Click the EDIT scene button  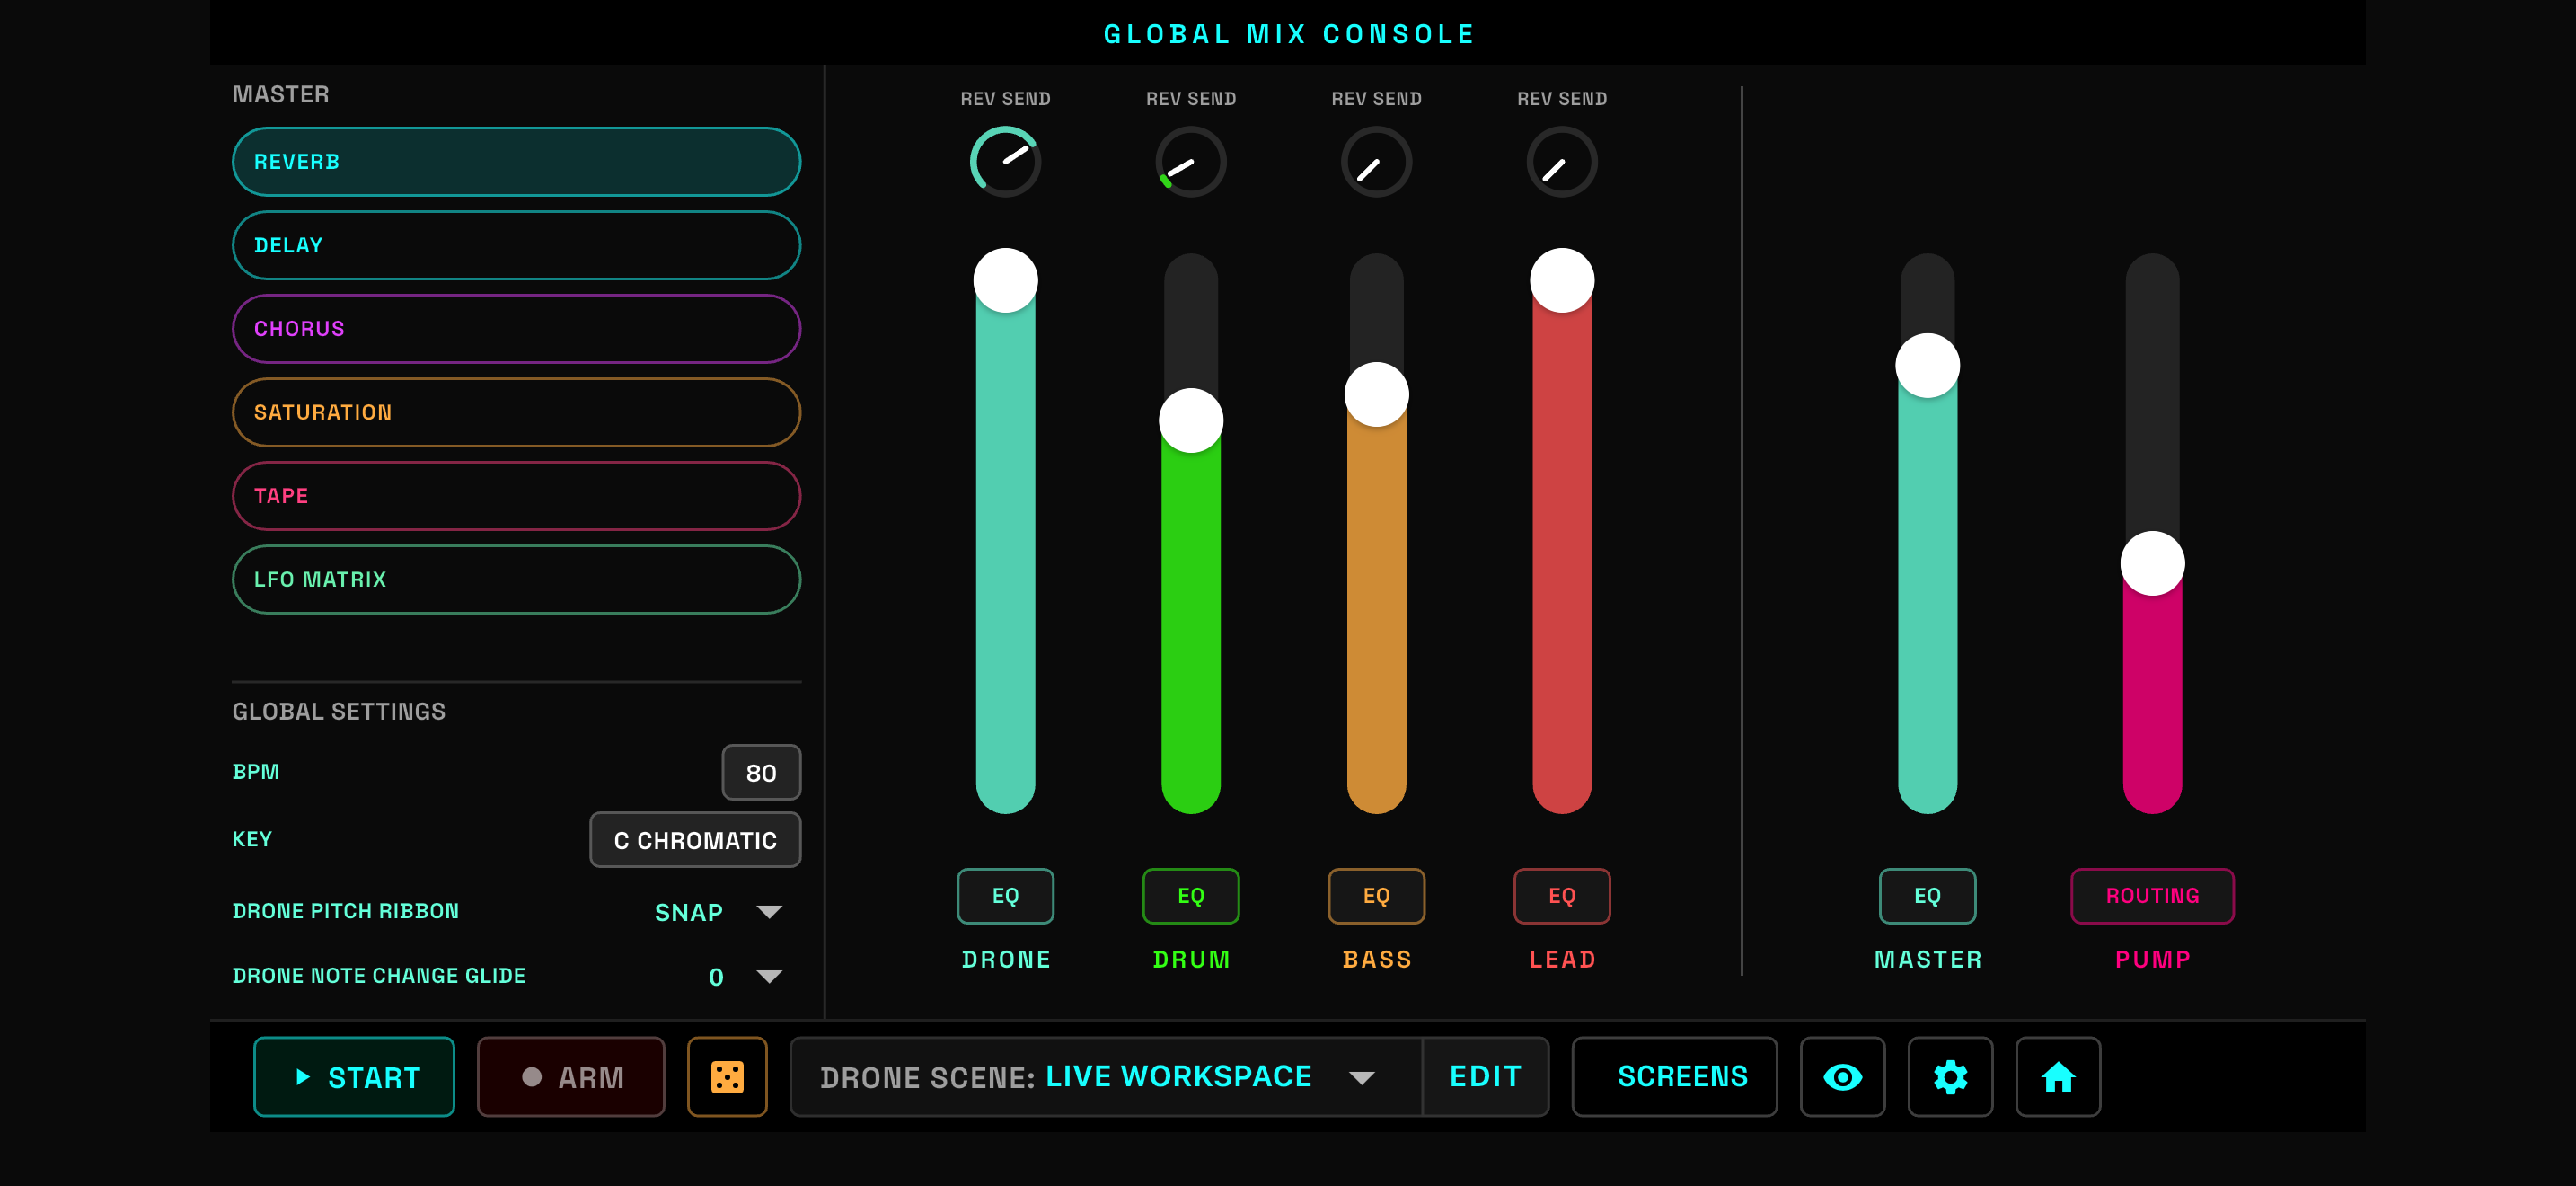1485,1077
